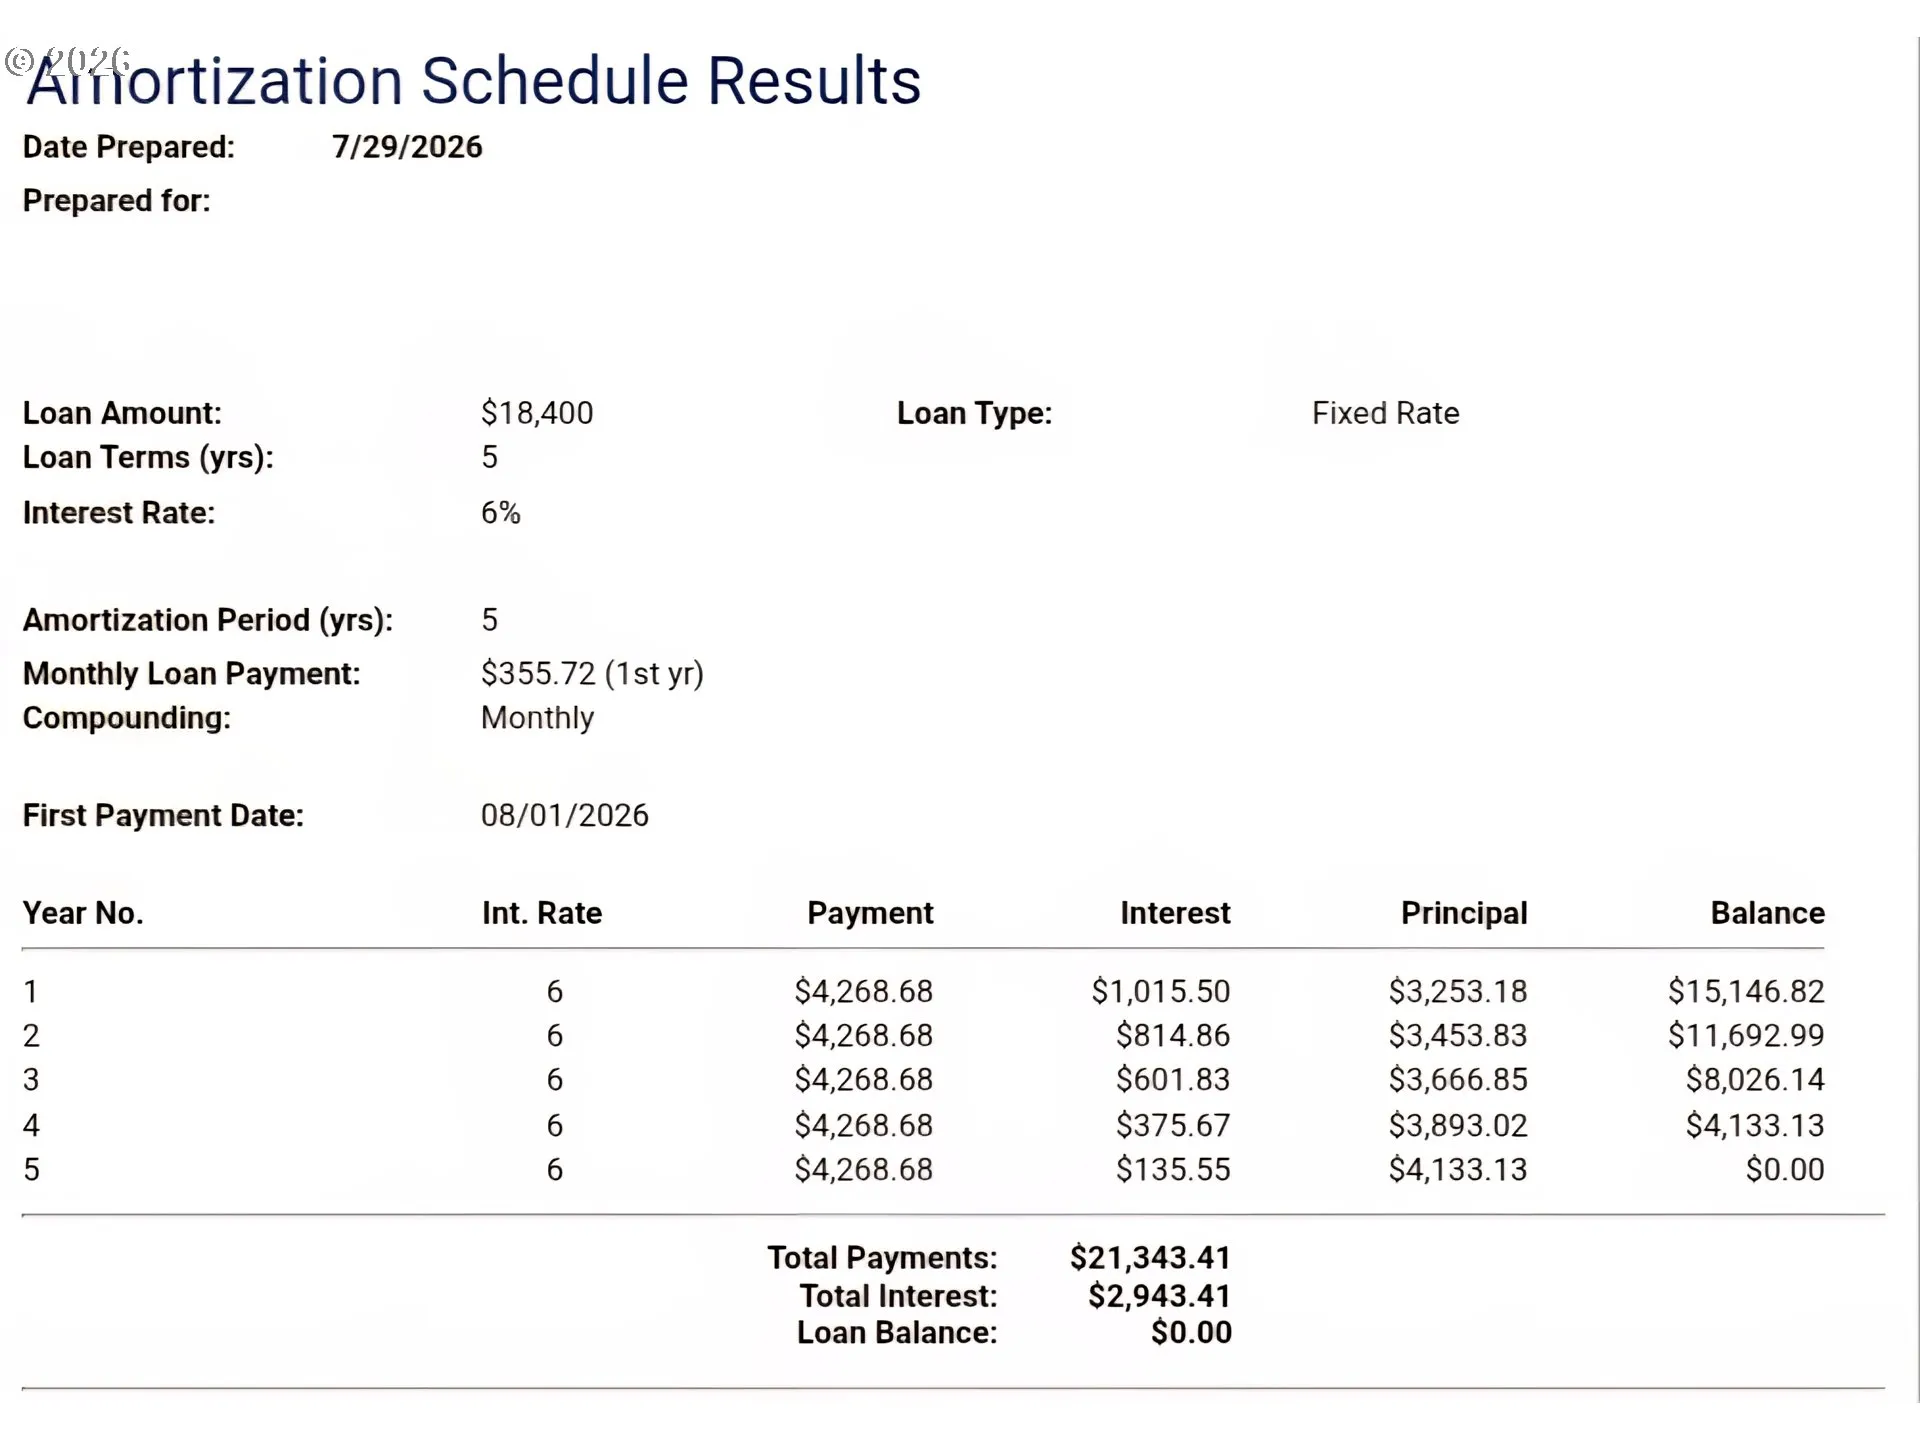Click the Payment column header
Viewport: 1920px width, 1440px height.
[x=870, y=913]
